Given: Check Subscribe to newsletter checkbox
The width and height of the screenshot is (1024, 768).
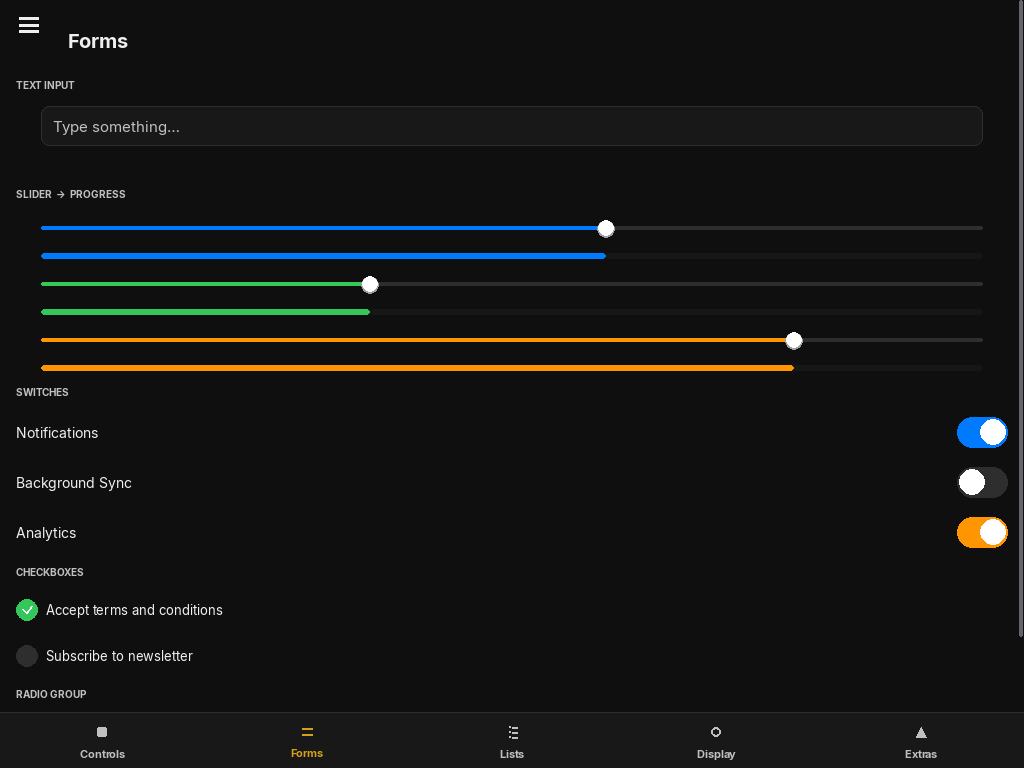Looking at the screenshot, I should [x=27, y=656].
